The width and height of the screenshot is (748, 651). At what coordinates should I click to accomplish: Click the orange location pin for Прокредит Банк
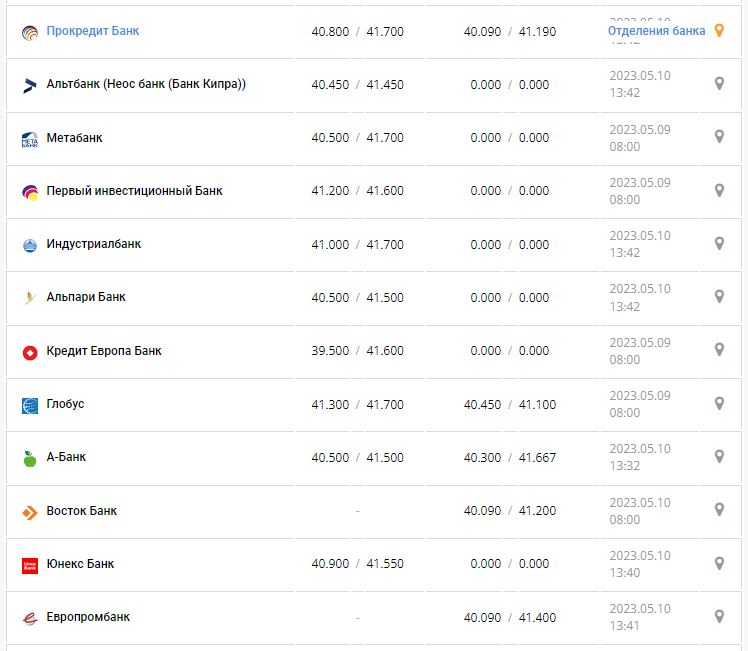pos(718,31)
